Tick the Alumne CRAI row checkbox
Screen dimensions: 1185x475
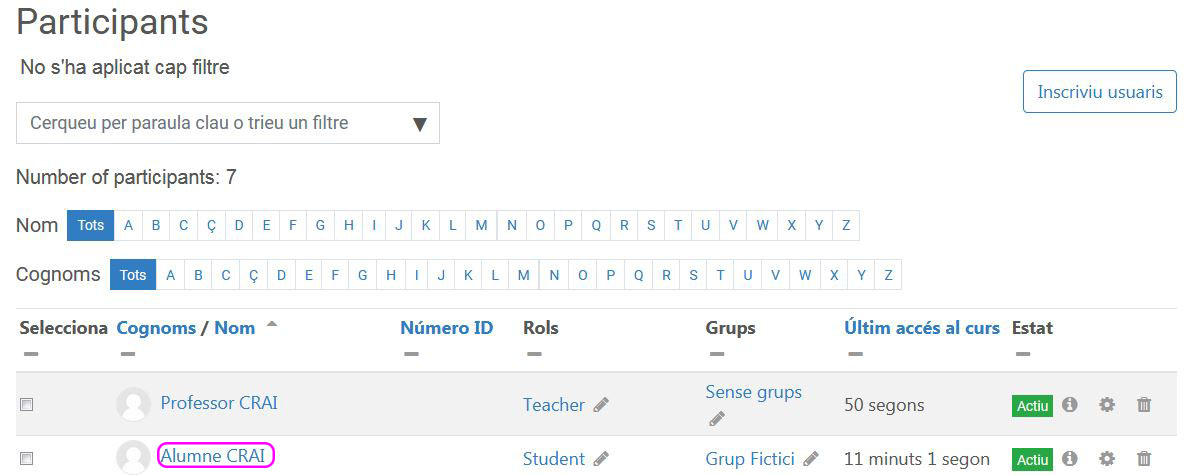27,459
